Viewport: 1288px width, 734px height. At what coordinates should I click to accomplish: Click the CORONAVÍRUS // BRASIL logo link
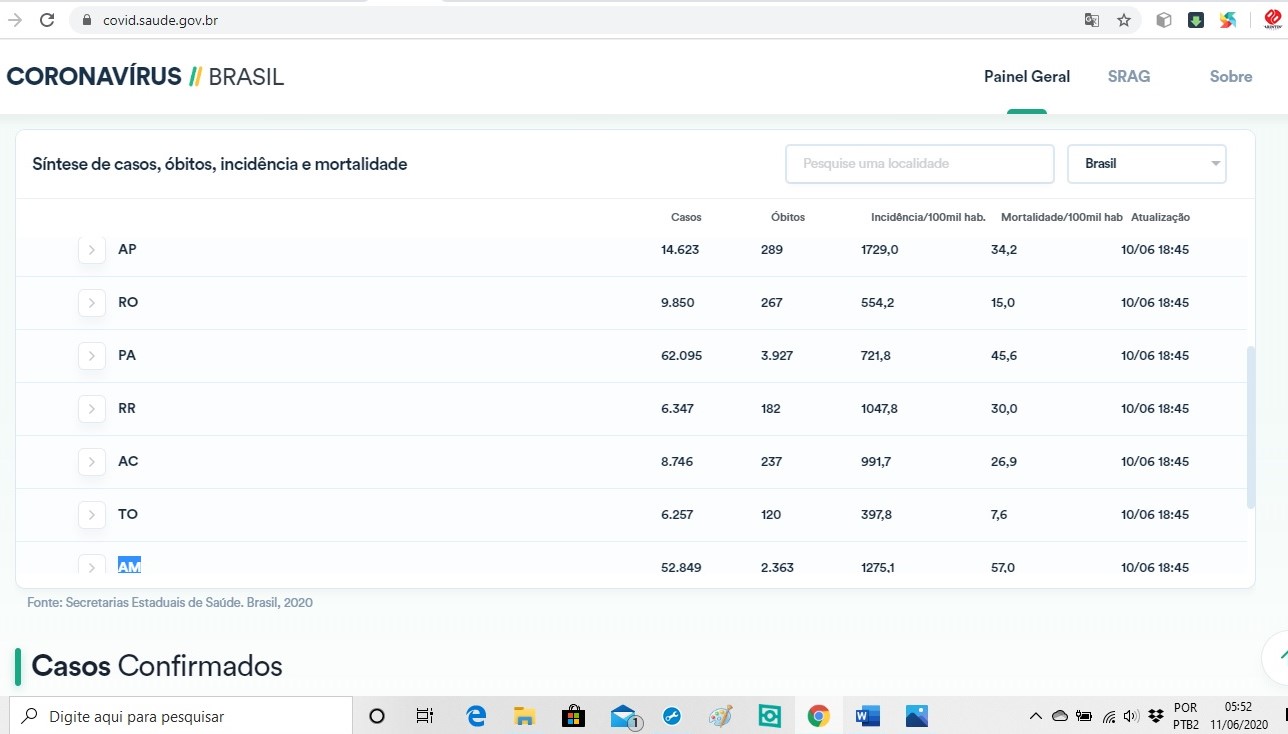[x=145, y=77]
